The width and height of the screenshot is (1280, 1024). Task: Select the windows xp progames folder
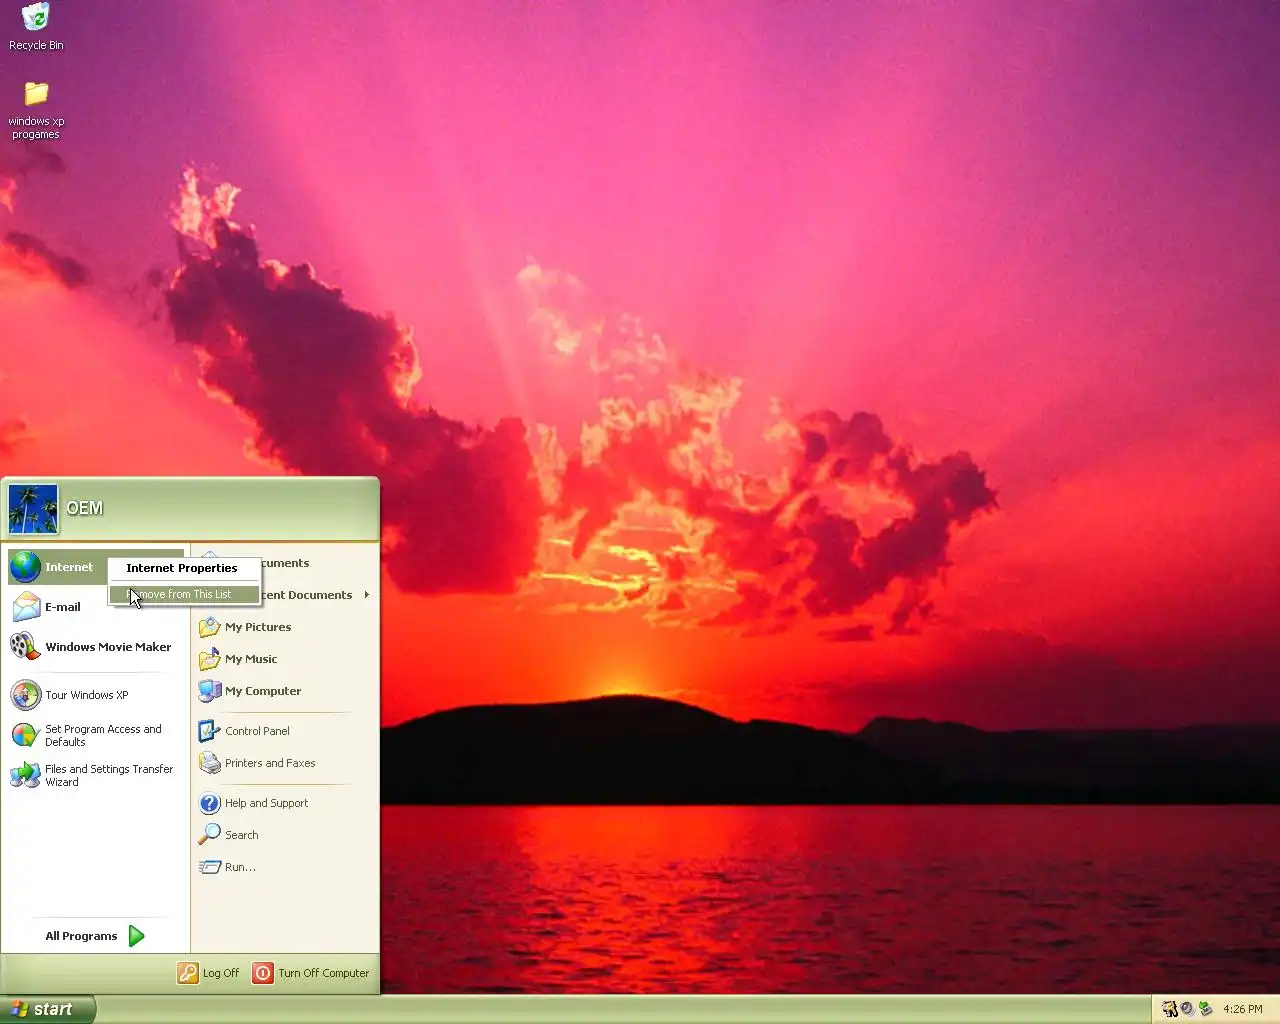click(36, 110)
